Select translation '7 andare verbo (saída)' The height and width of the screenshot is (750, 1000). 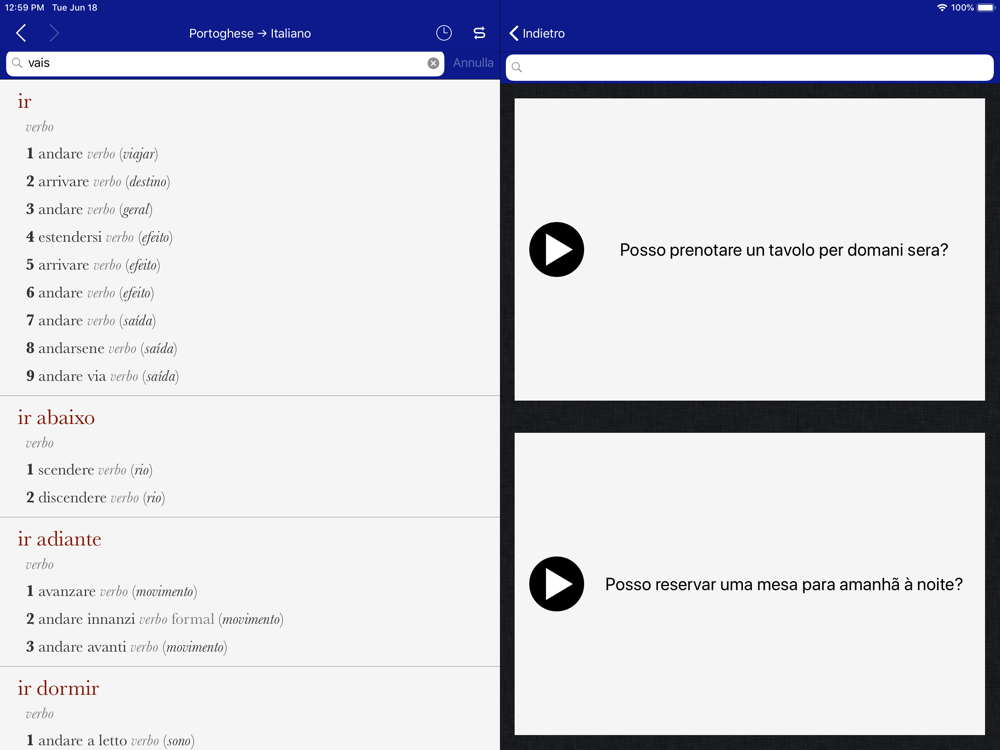tap(91, 321)
